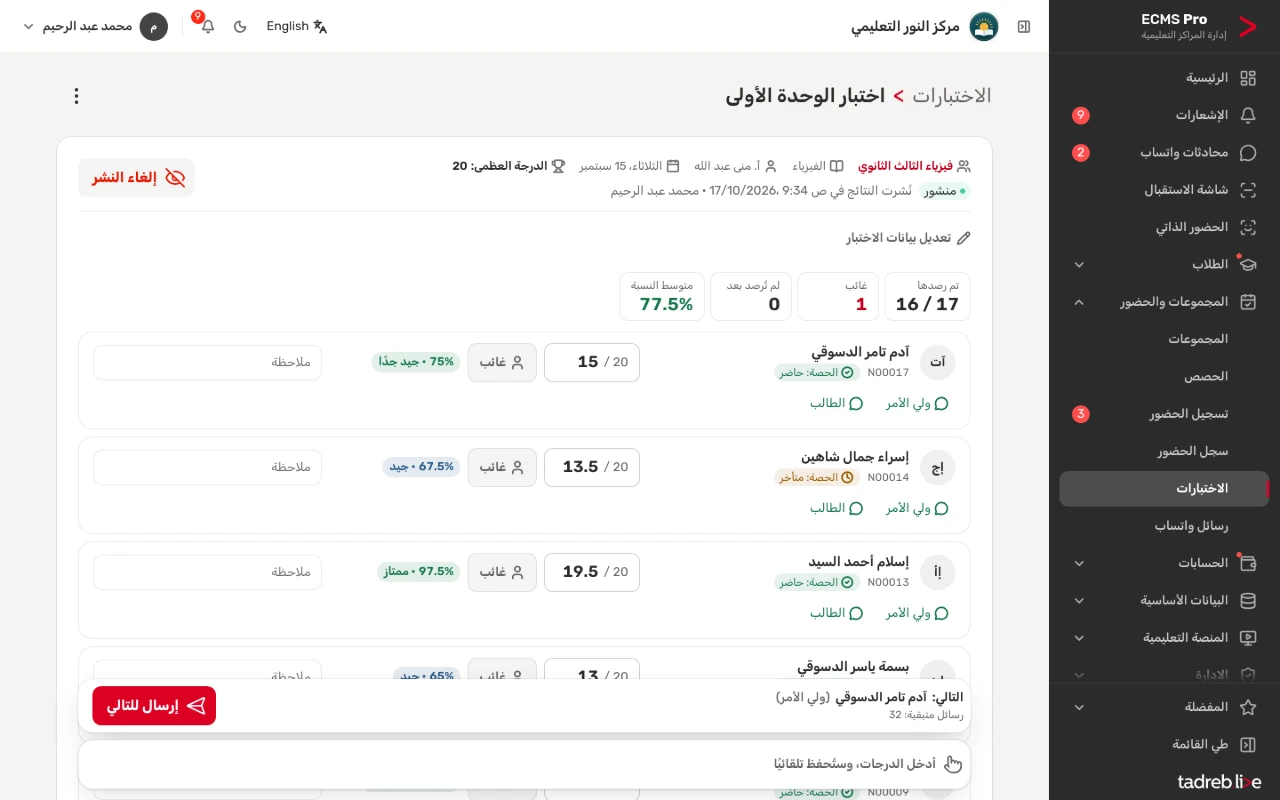Expand المفضلة favorites section
The width and height of the screenshot is (1280, 800).
pos(1164,707)
